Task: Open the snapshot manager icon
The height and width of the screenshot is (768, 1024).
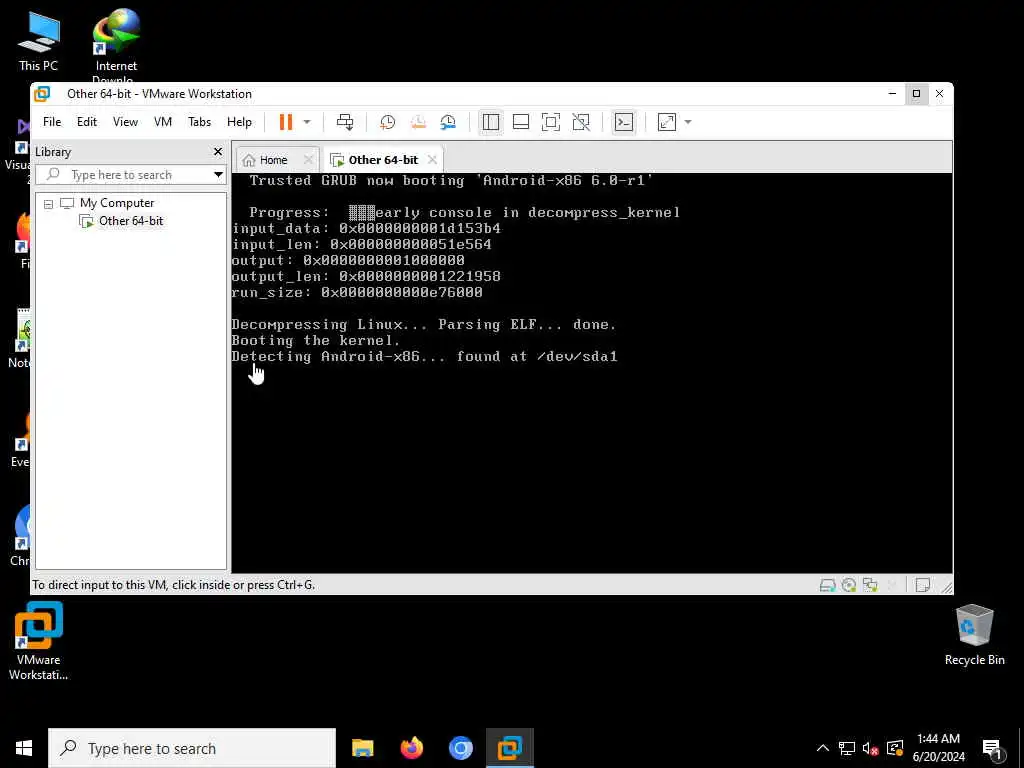Action: [448, 122]
